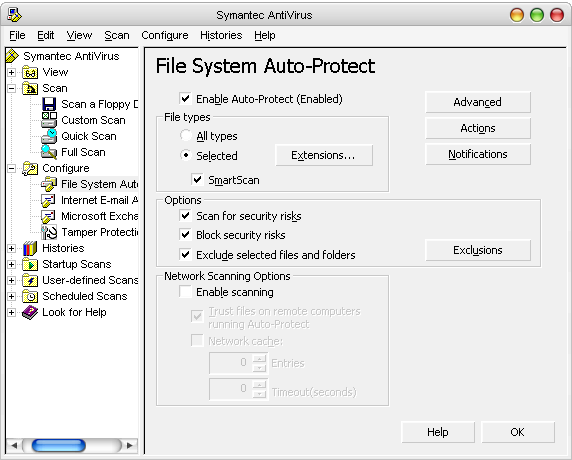Expand the Look for Help tree node
572x460 pixels.
point(12,313)
